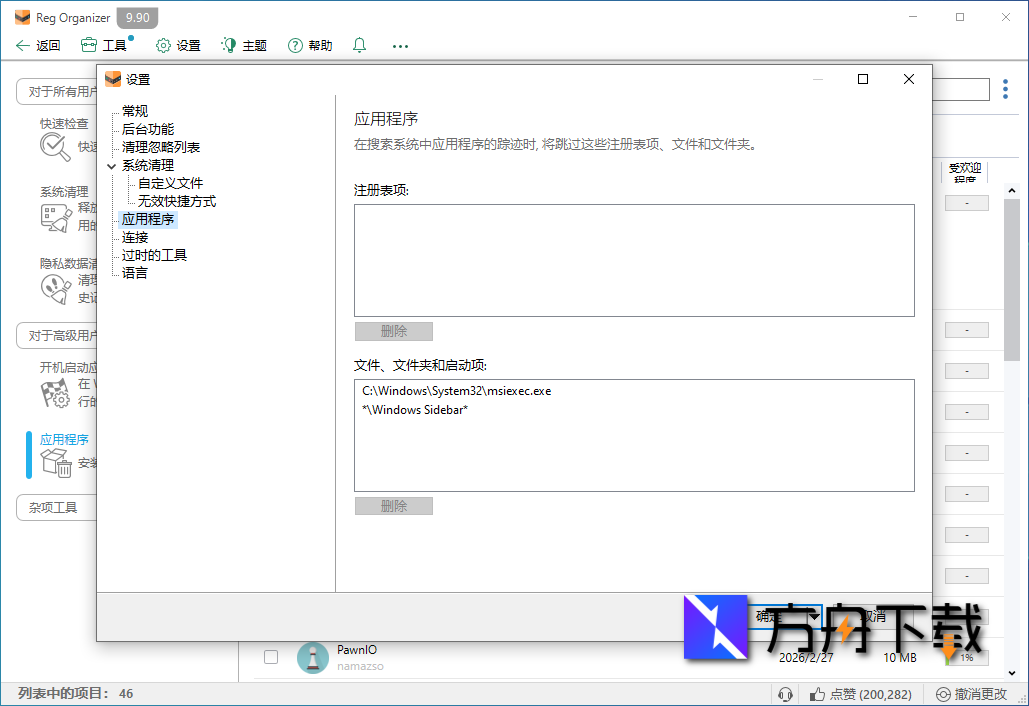Collapse the system cleanup tree node
The width and height of the screenshot is (1029, 706).
(x=112, y=165)
